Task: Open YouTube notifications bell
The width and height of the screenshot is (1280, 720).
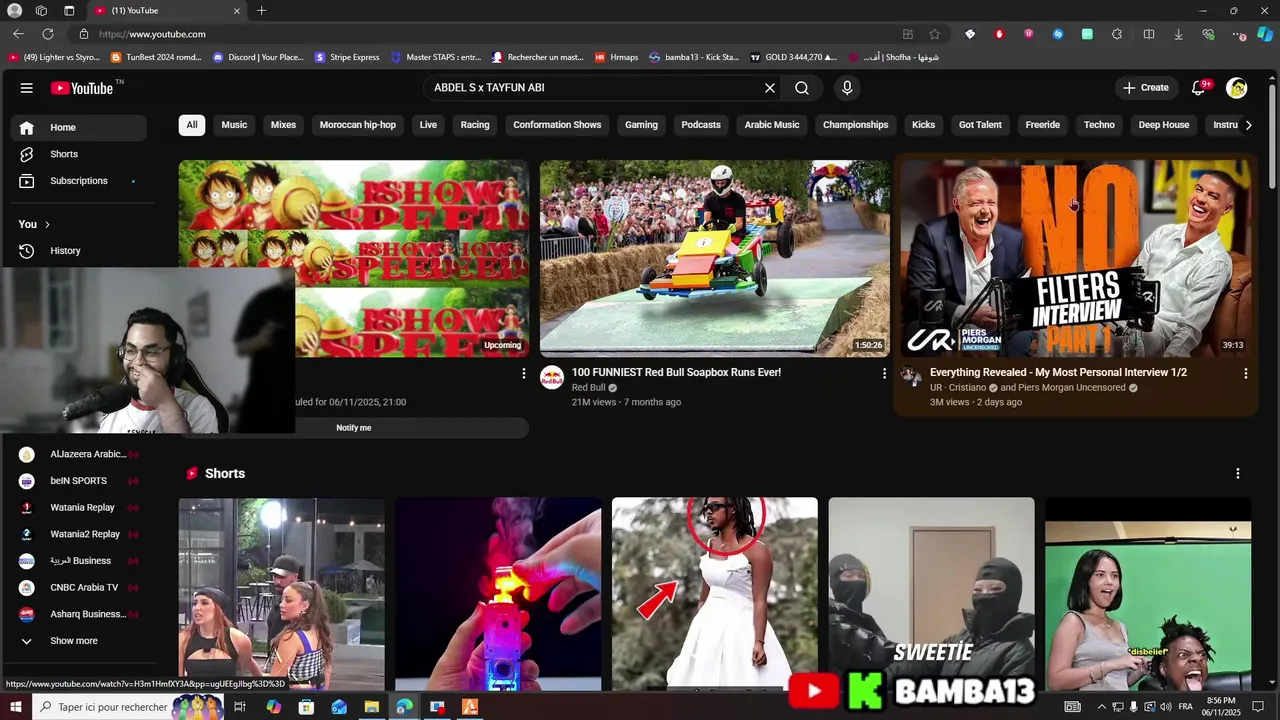Action: click(1198, 88)
